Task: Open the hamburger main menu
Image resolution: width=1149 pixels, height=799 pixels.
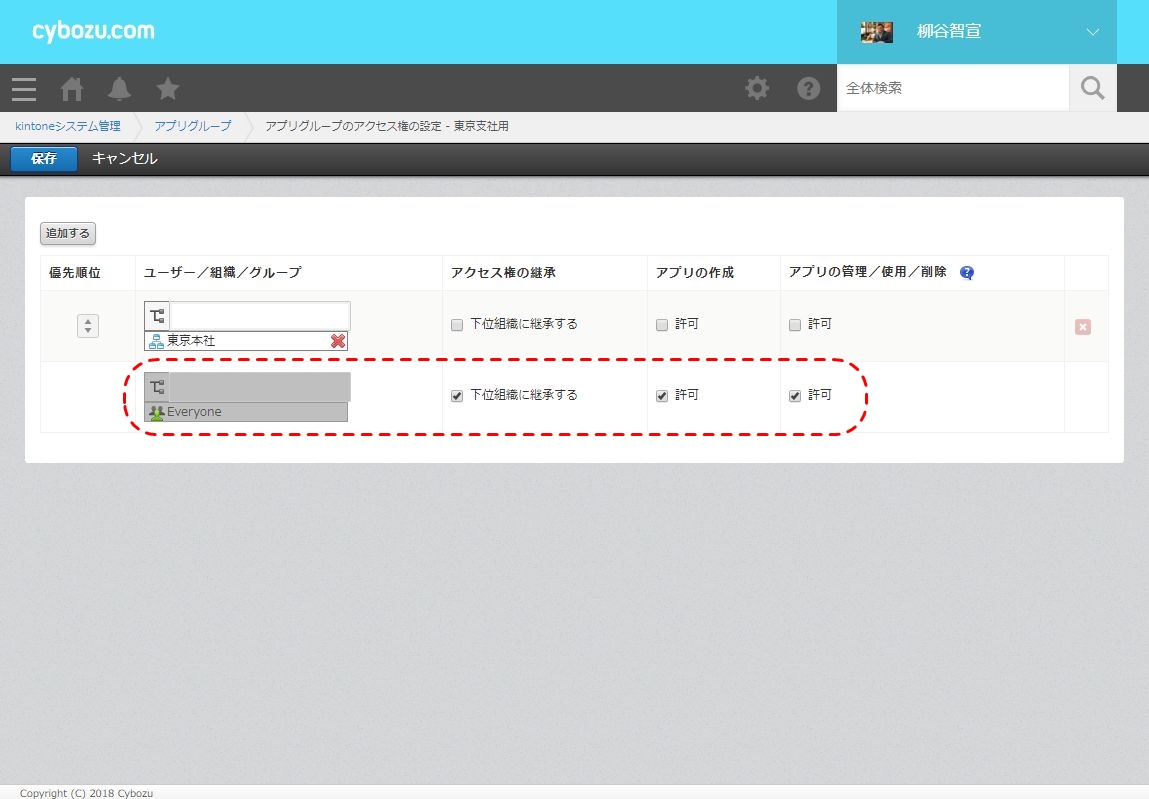Action: [x=23, y=89]
